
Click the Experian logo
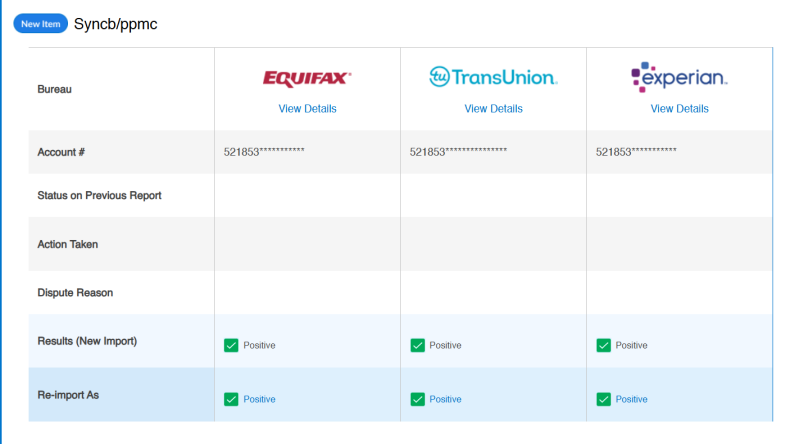pyautogui.click(x=679, y=77)
